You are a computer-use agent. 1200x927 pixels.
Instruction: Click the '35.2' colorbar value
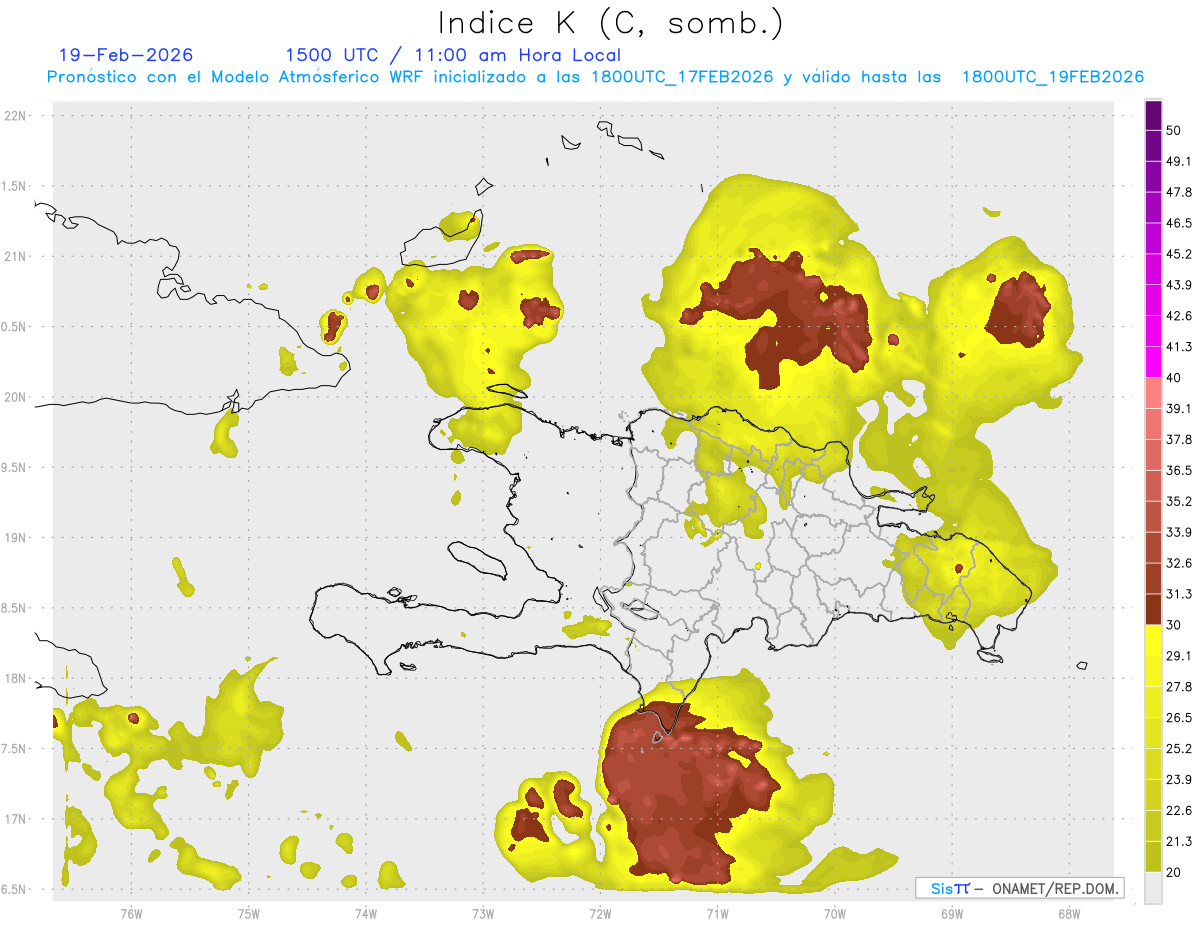pyautogui.click(x=1180, y=501)
